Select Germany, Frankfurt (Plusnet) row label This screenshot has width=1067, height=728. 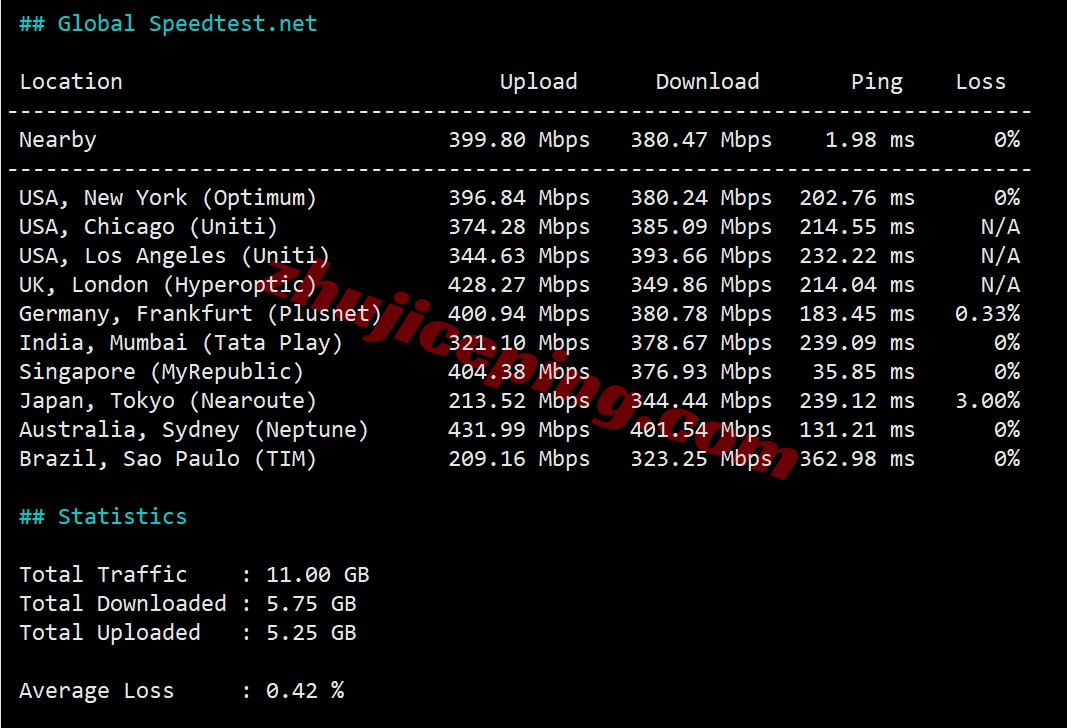pyautogui.click(x=200, y=314)
